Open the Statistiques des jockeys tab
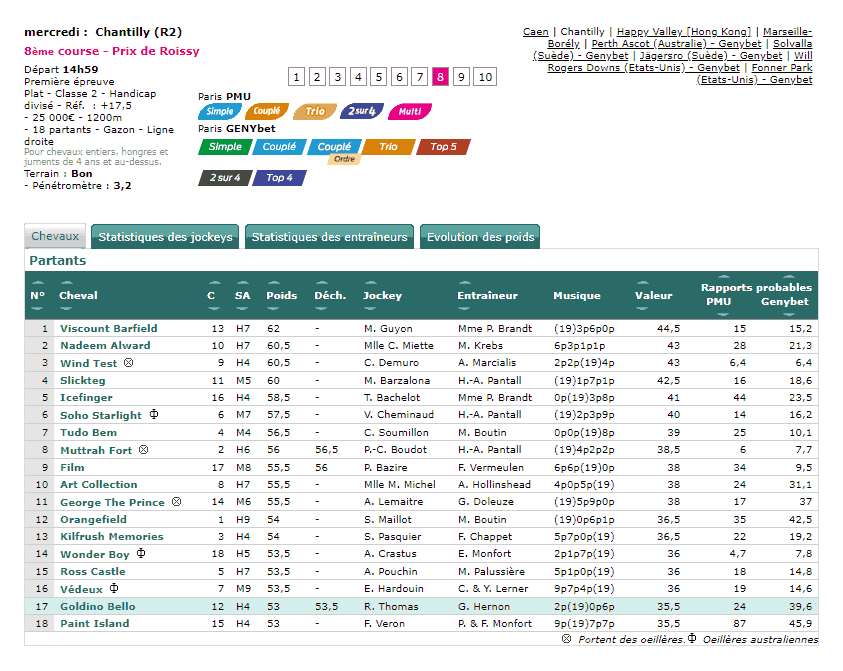The height and width of the screenshot is (671, 843). point(165,237)
